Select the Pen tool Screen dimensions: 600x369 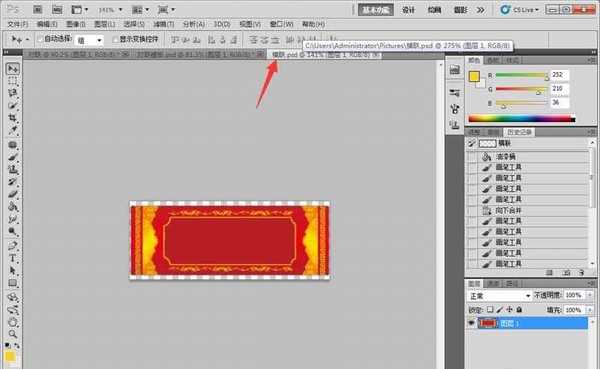click(13, 246)
